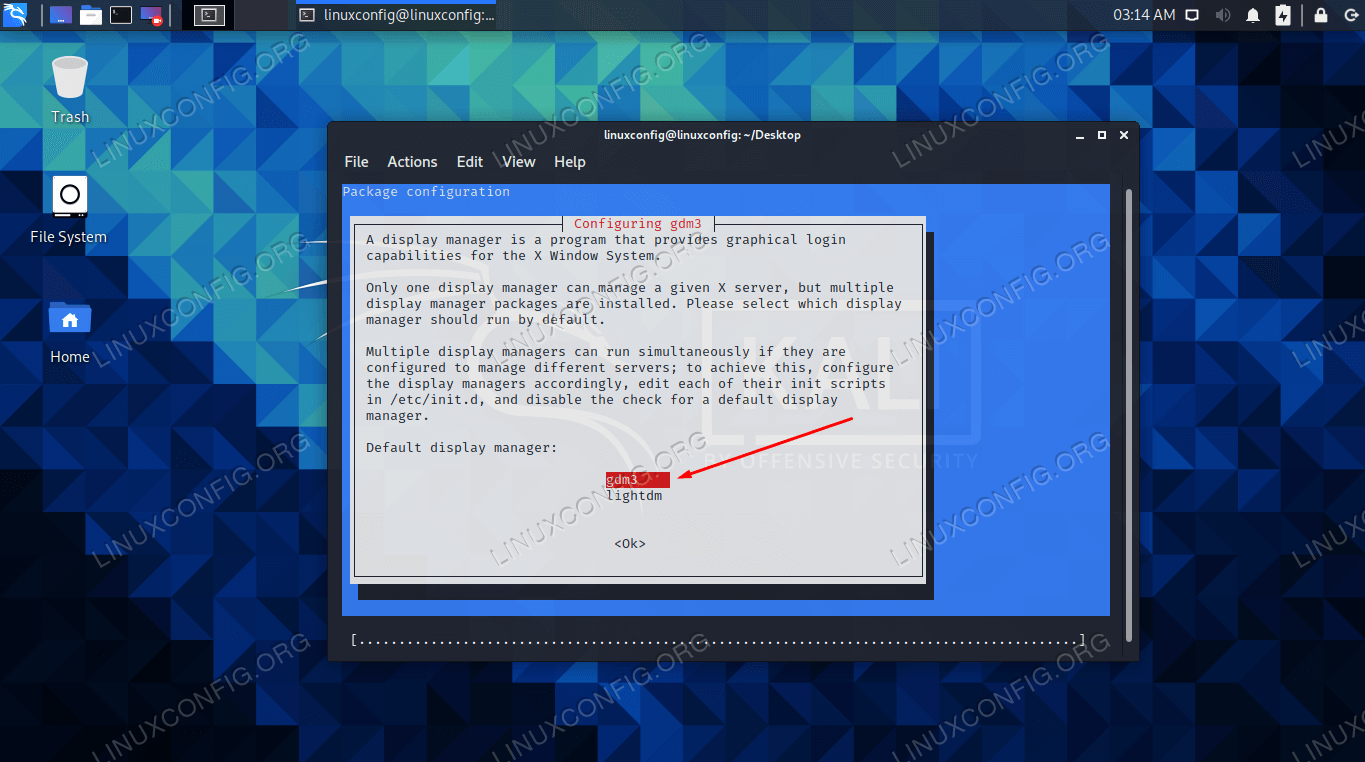The image size is (1365, 762).
Task: Open the Actions menu
Action: click(412, 162)
